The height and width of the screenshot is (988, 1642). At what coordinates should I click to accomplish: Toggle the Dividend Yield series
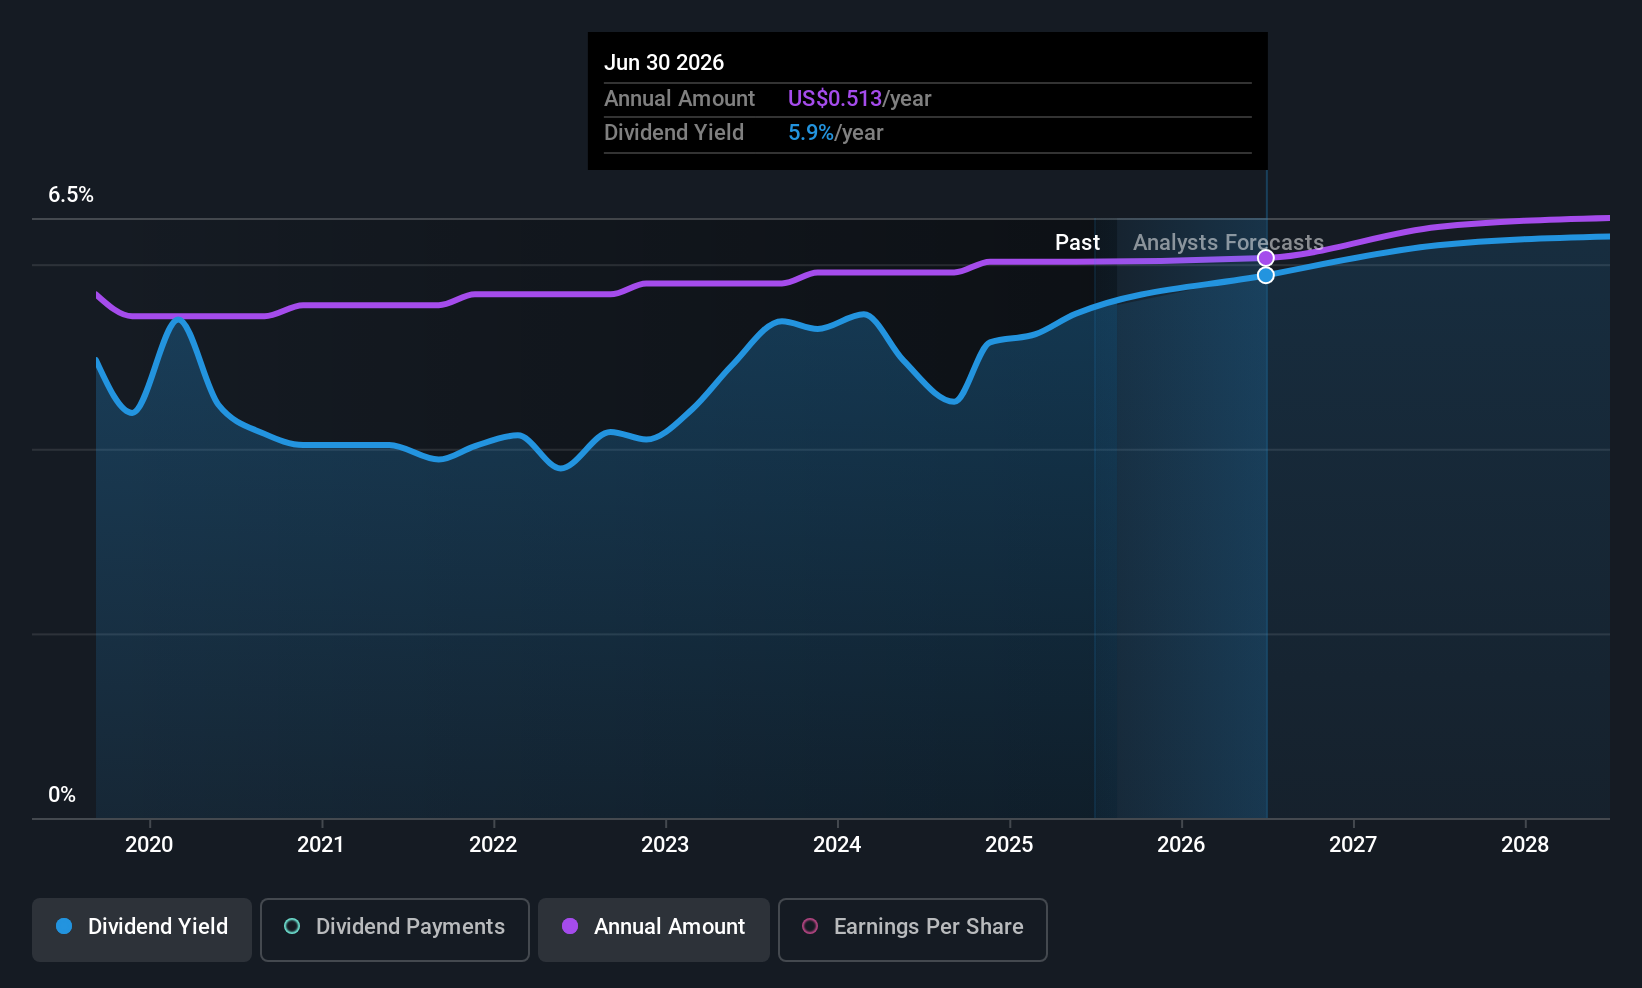tap(142, 929)
